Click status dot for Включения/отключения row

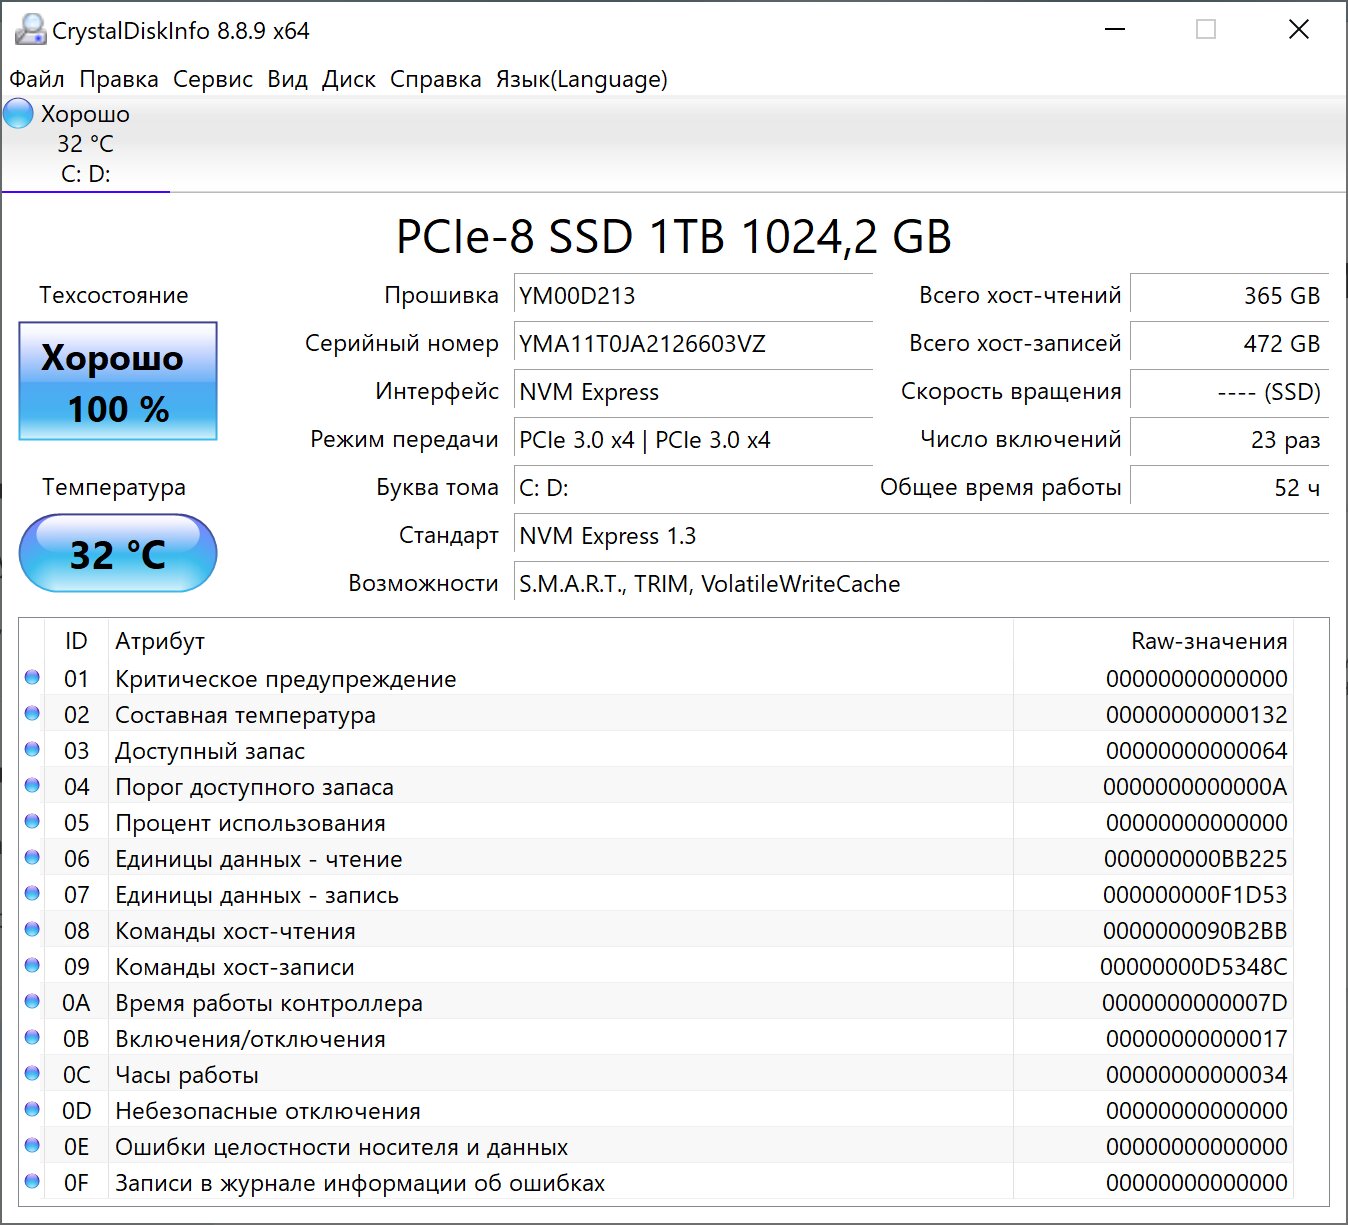coord(32,1038)
